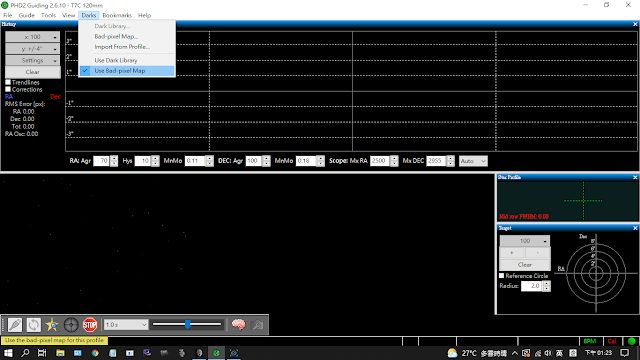Expand the y: +/-4" scale dropdown
The width and height of the screenshot is (640, 360).
(33, 49)
